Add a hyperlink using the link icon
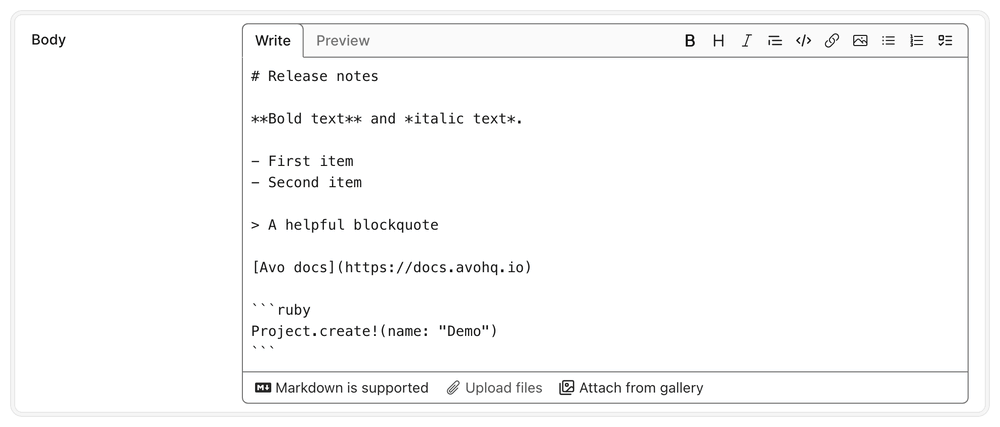 coord(832,41)
